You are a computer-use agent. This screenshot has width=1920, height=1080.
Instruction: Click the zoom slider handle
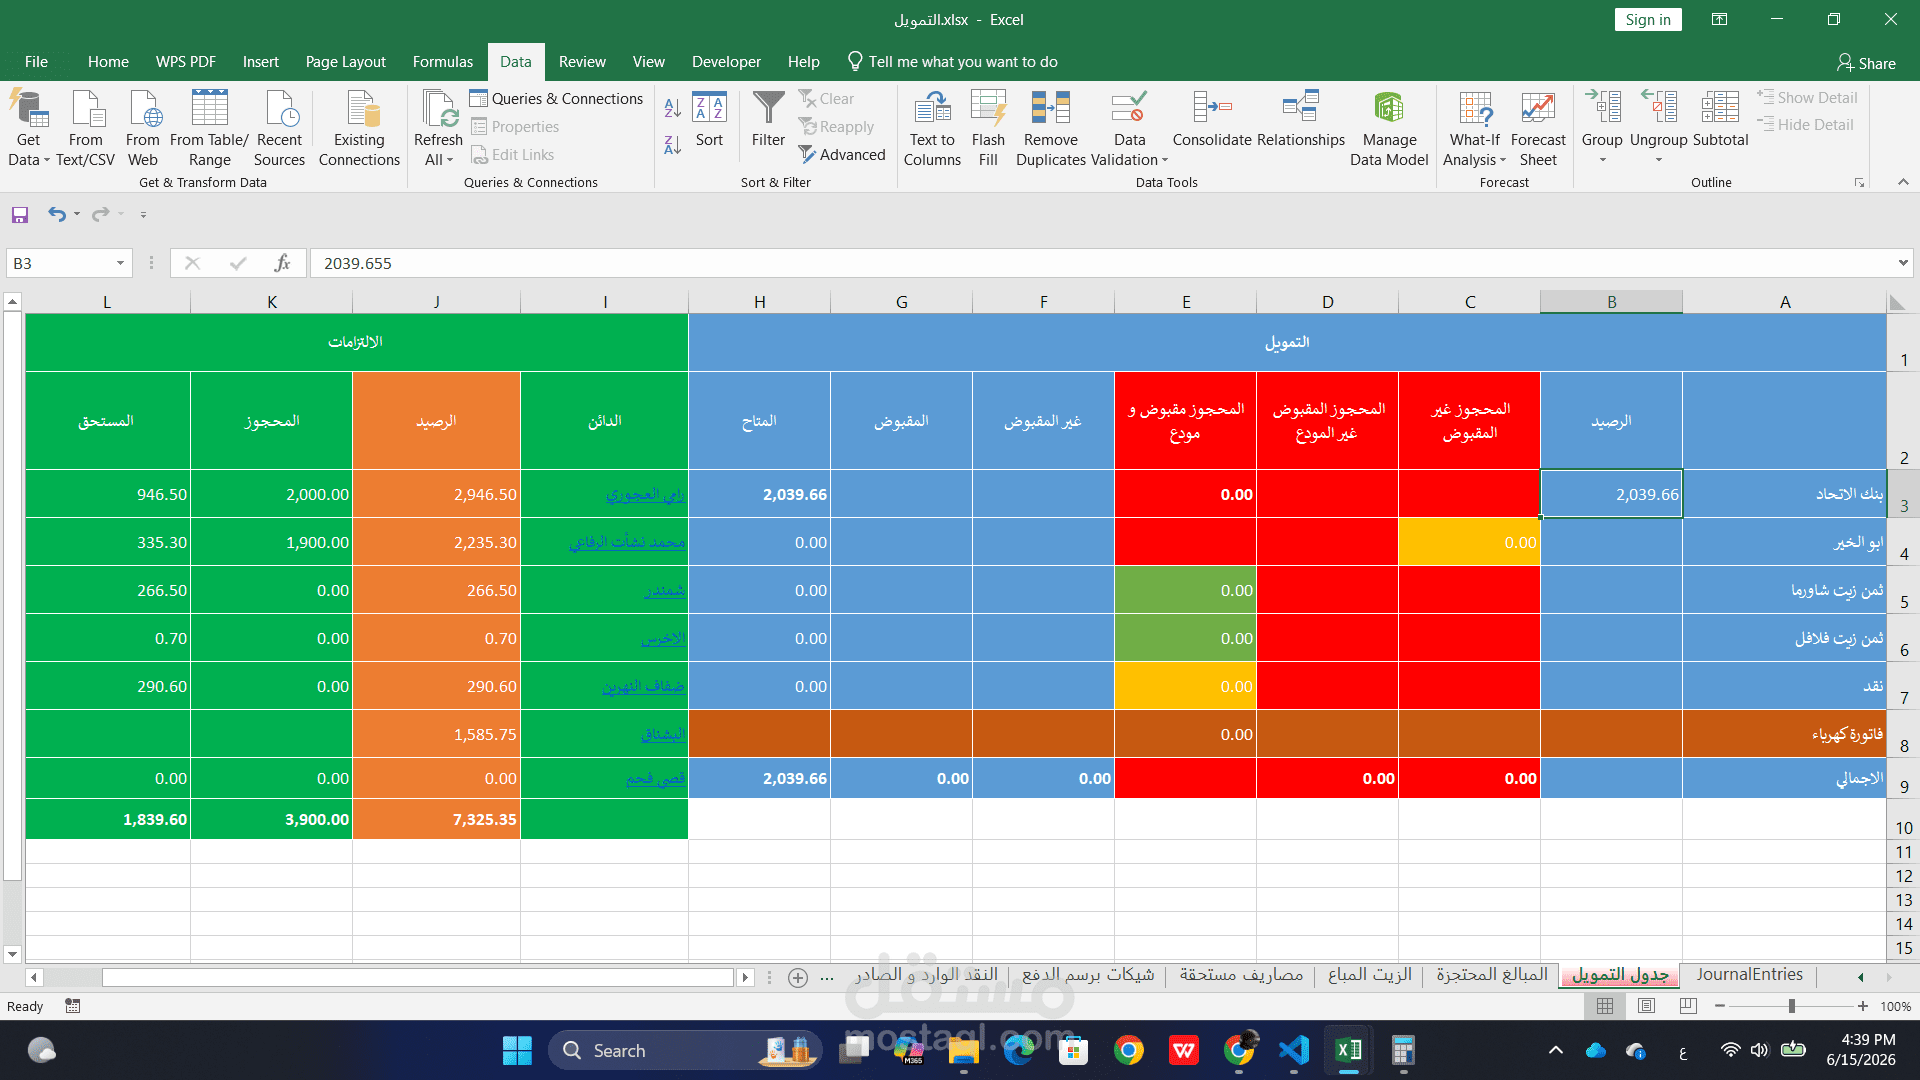pos(1791,1006)
